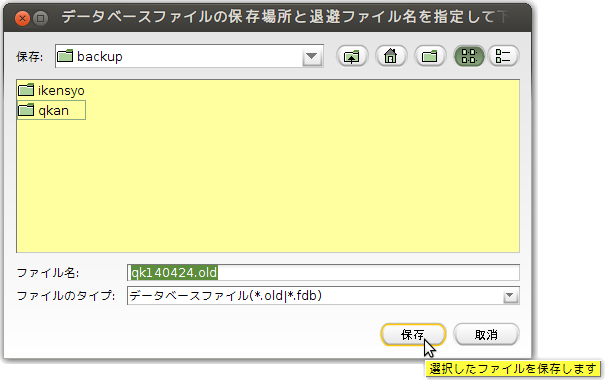This screenshot has width=605, height=380.
Task: Open the backup location dropdown
Action: pyautogui.click(x=312, y=57)
